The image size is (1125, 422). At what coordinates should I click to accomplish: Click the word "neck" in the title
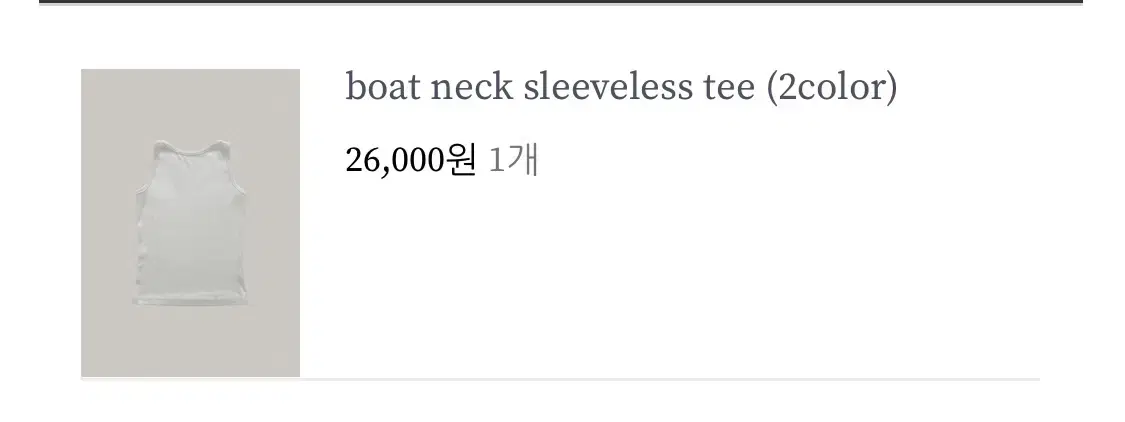(x=471, y=88)
